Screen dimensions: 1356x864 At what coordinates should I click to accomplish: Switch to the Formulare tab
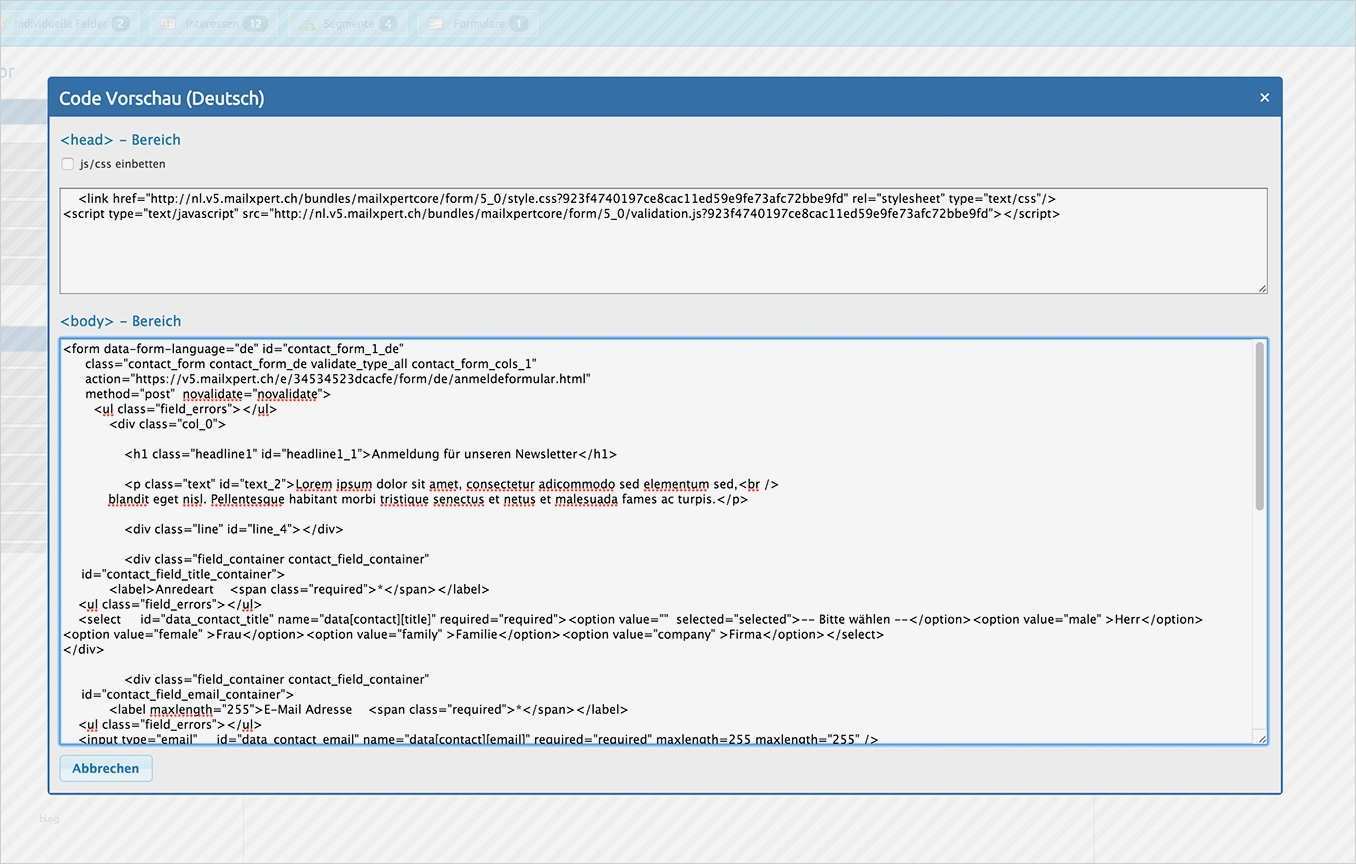(477, 22)
